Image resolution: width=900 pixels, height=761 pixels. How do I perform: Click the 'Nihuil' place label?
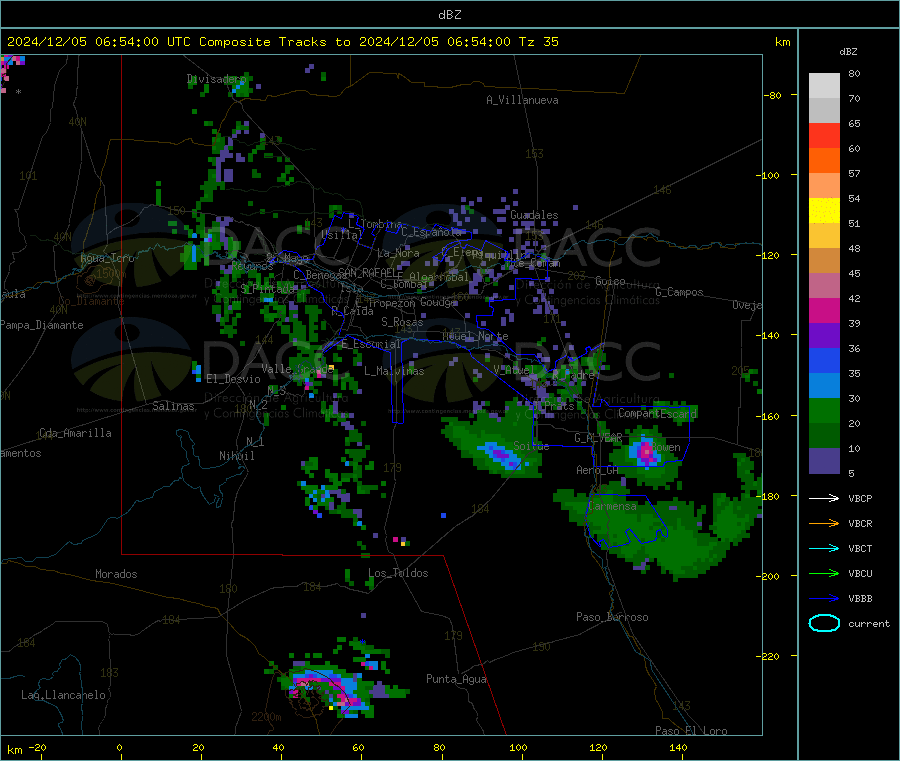(236, 456)
